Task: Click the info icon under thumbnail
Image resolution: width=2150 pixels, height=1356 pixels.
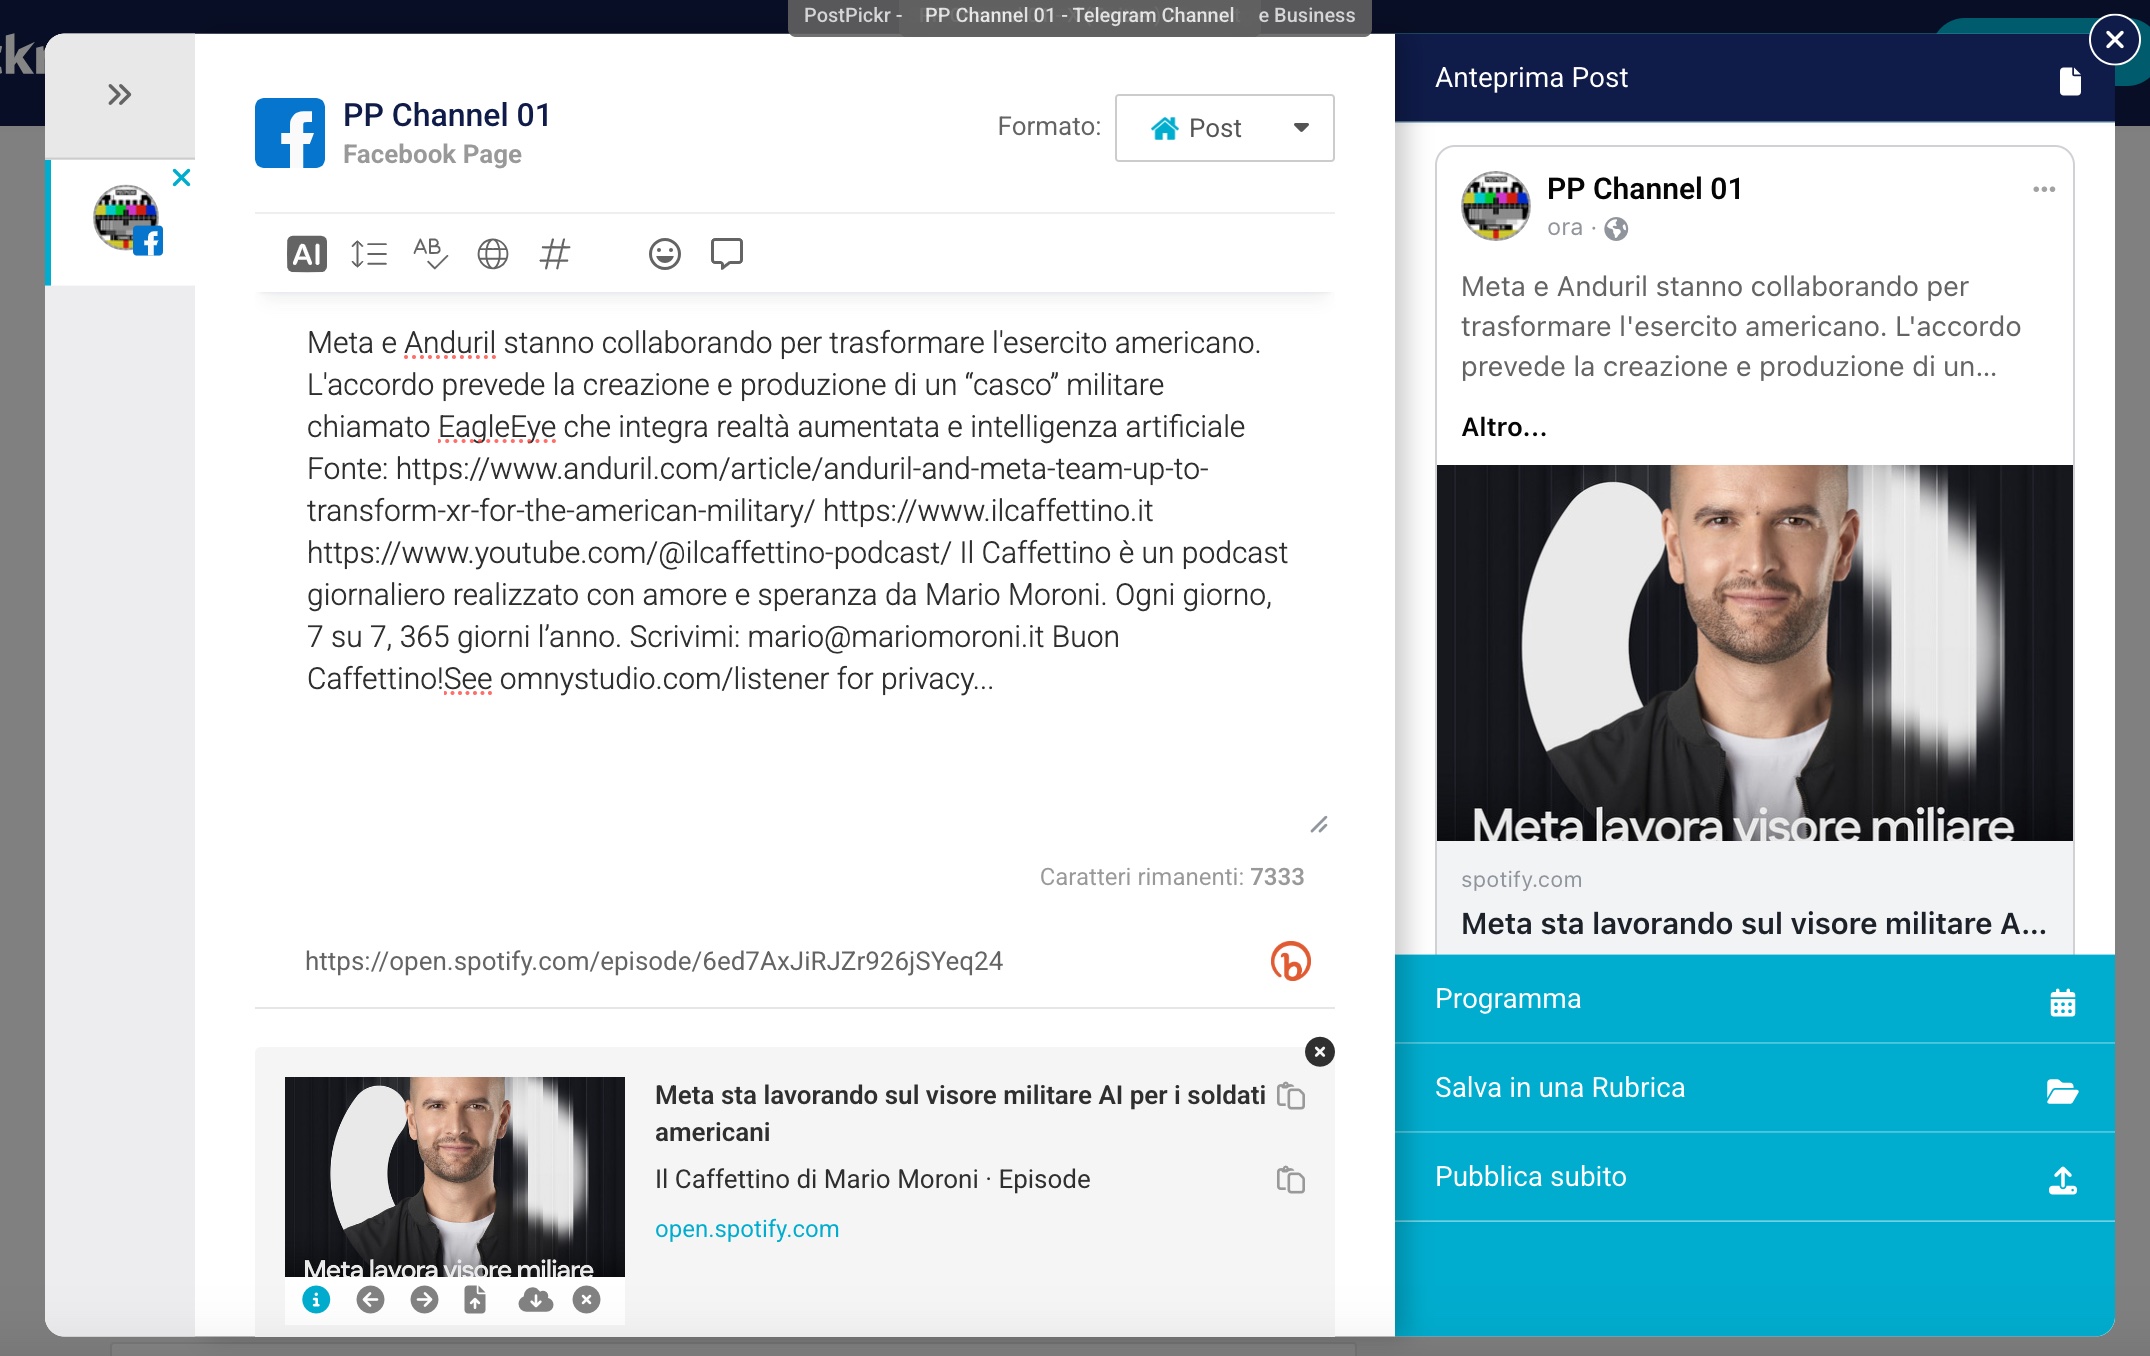Action: 316,1300
